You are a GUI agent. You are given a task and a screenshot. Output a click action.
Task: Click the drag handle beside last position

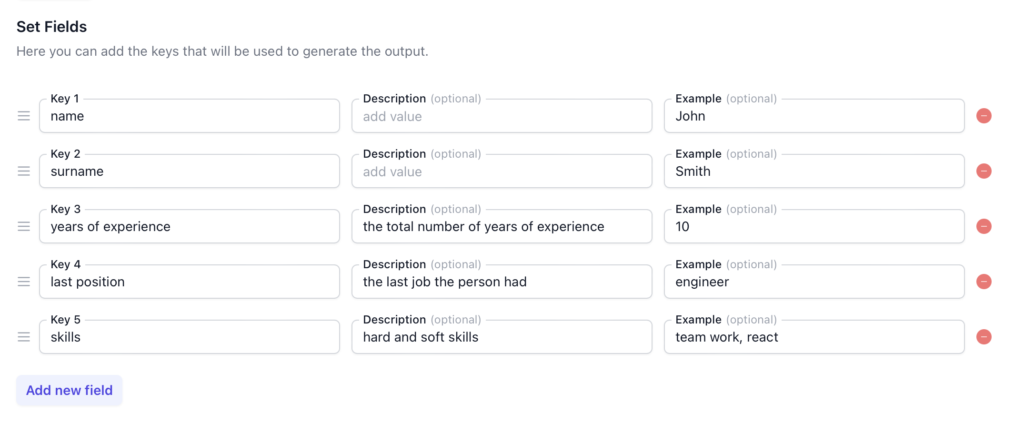24,282
